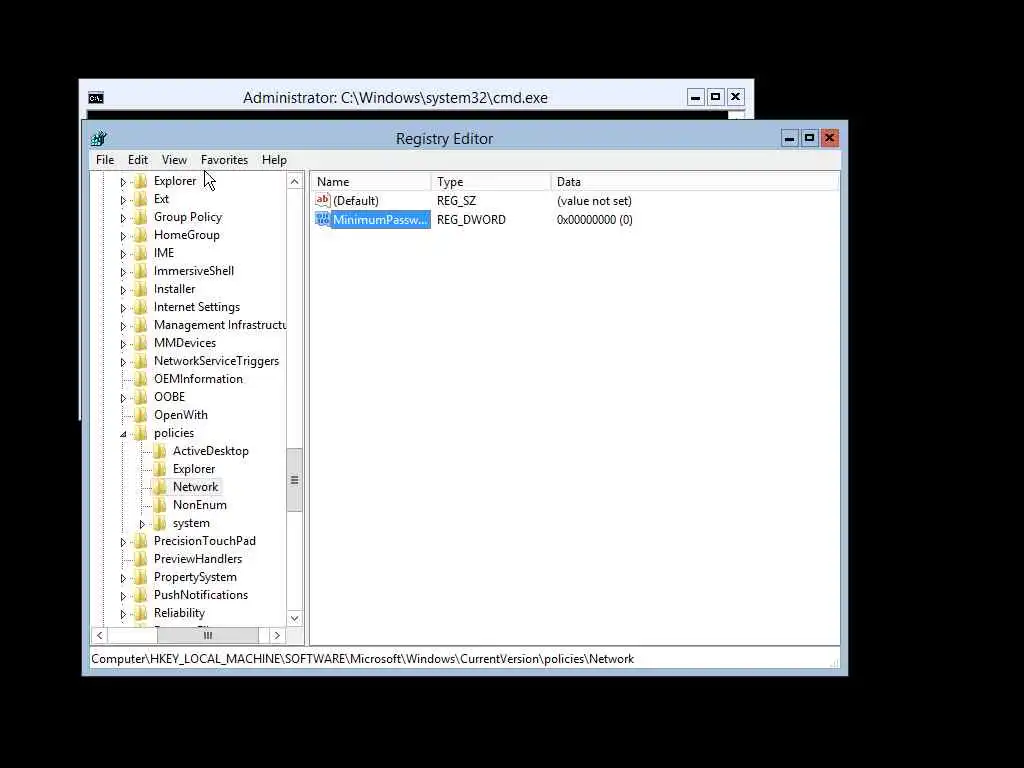Select the OpenWith key
Image resolution: width=1024 pixels, height=768 pixels.
coord(181,415)
